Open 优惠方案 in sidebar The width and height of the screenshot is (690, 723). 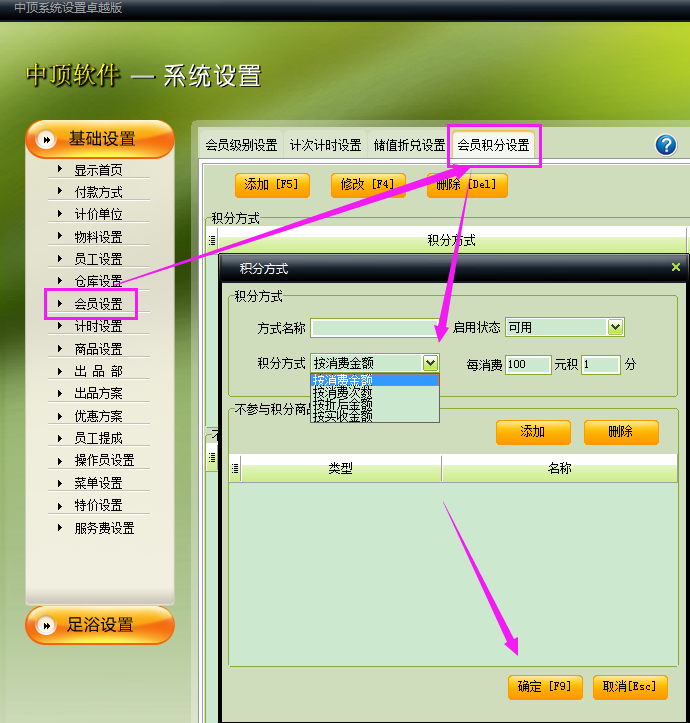98,416
